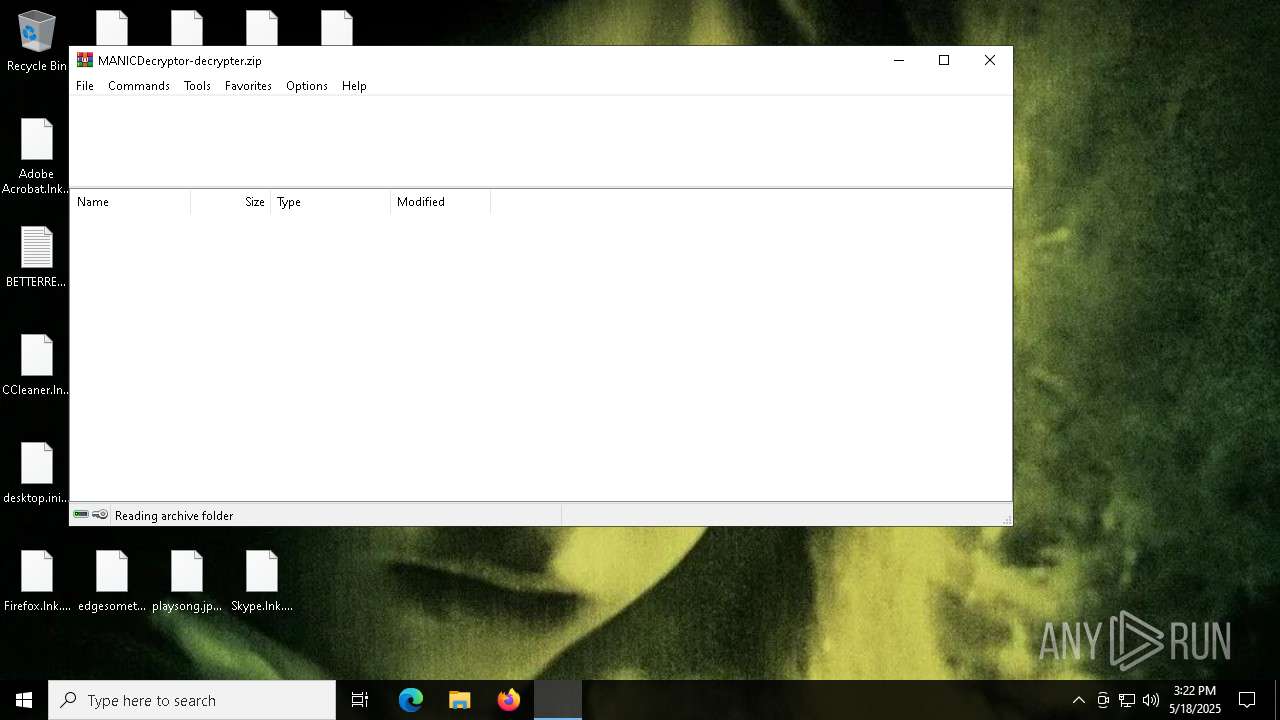Launch Microsoft Edge from taskbar

coord(411,700)
